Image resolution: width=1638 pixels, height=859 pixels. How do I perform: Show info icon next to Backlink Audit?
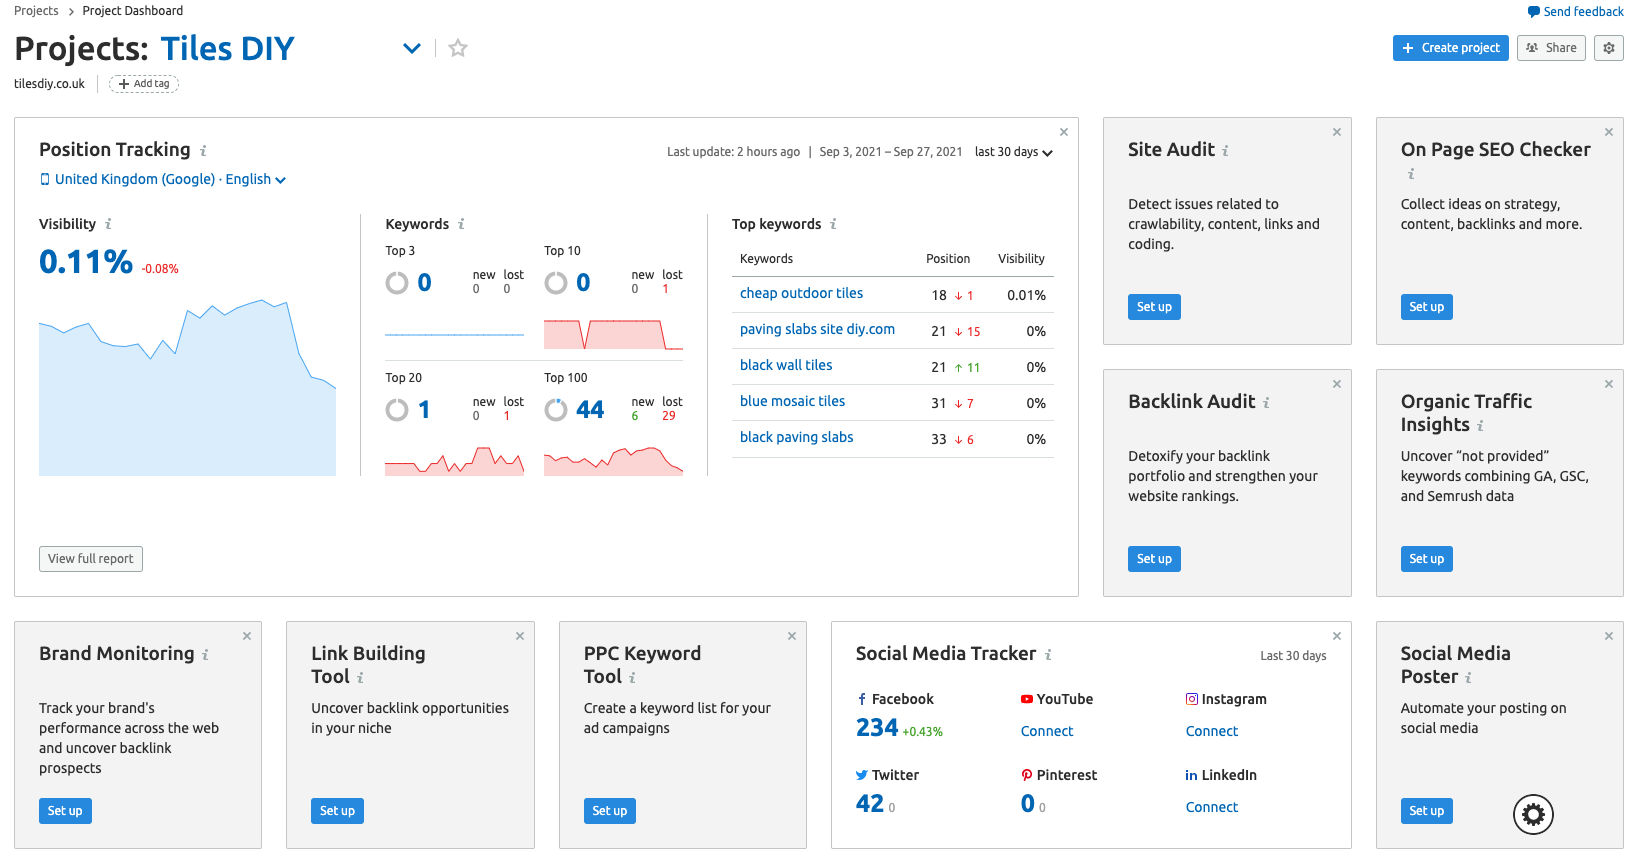coord(1266,403)
